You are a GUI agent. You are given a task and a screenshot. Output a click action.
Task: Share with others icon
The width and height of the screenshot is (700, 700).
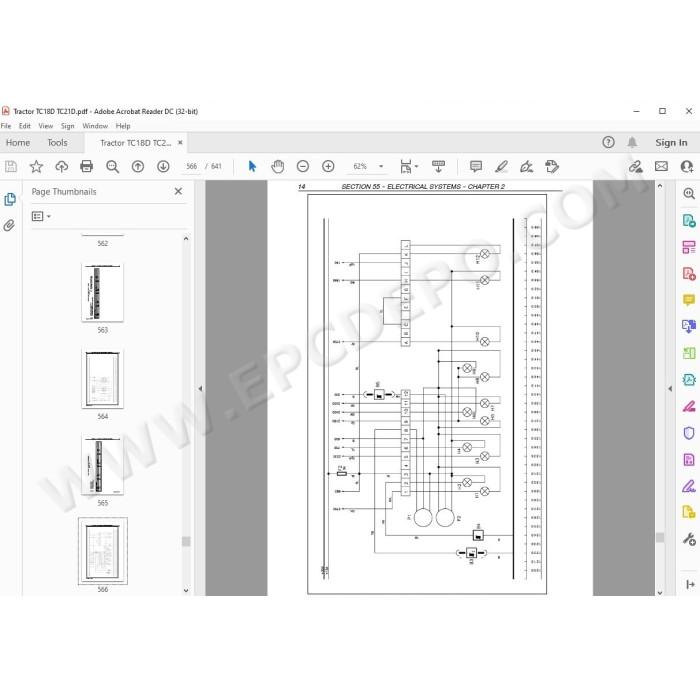pyautogui.click(x=687, y=167)
